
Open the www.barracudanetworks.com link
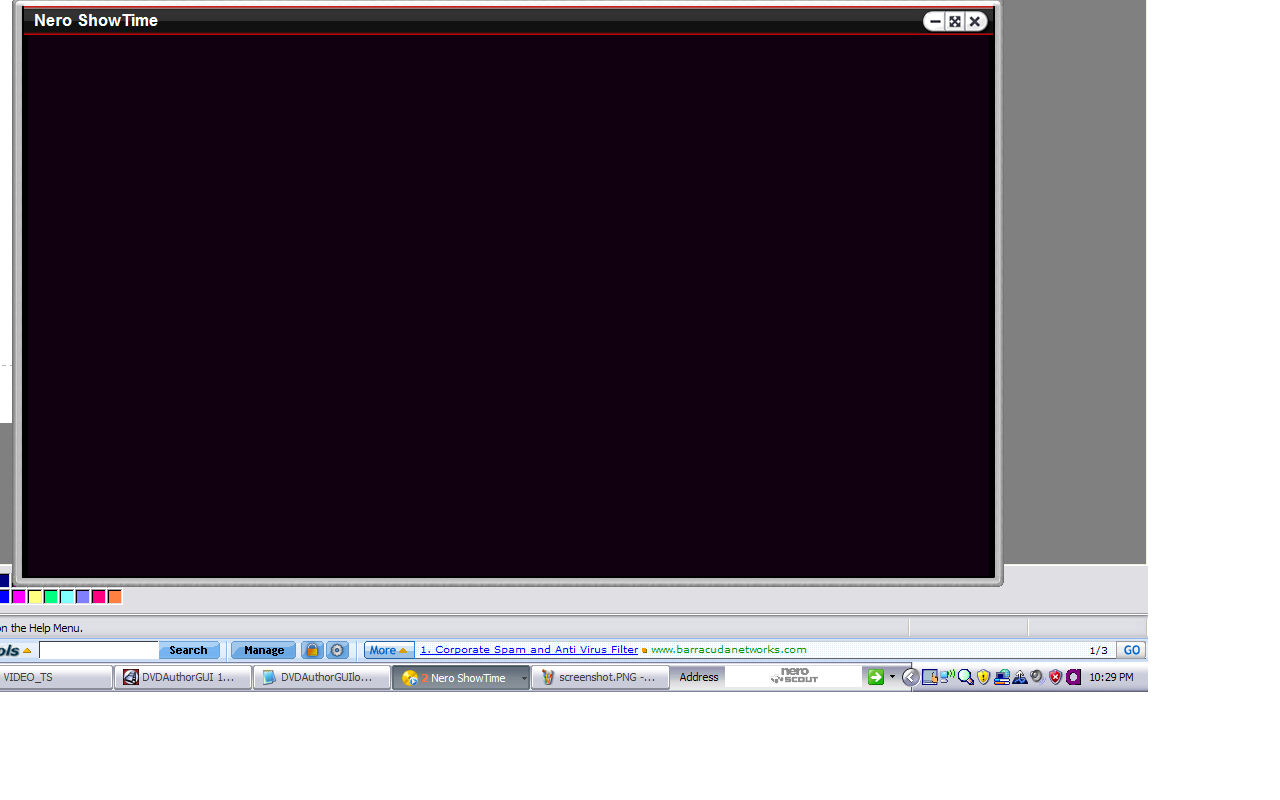click(728, 650)
